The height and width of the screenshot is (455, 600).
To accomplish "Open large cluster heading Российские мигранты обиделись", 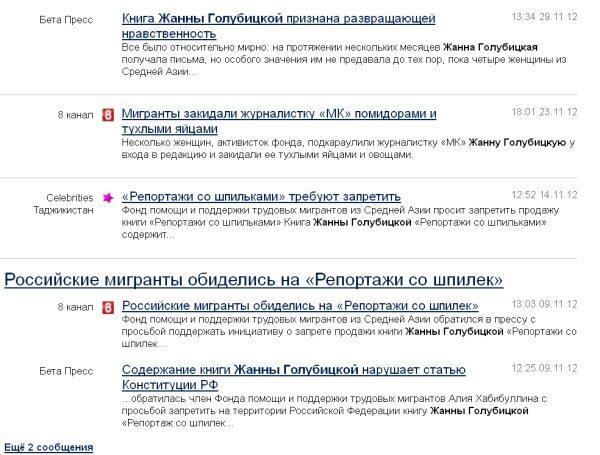I will [x=254, y=280].
